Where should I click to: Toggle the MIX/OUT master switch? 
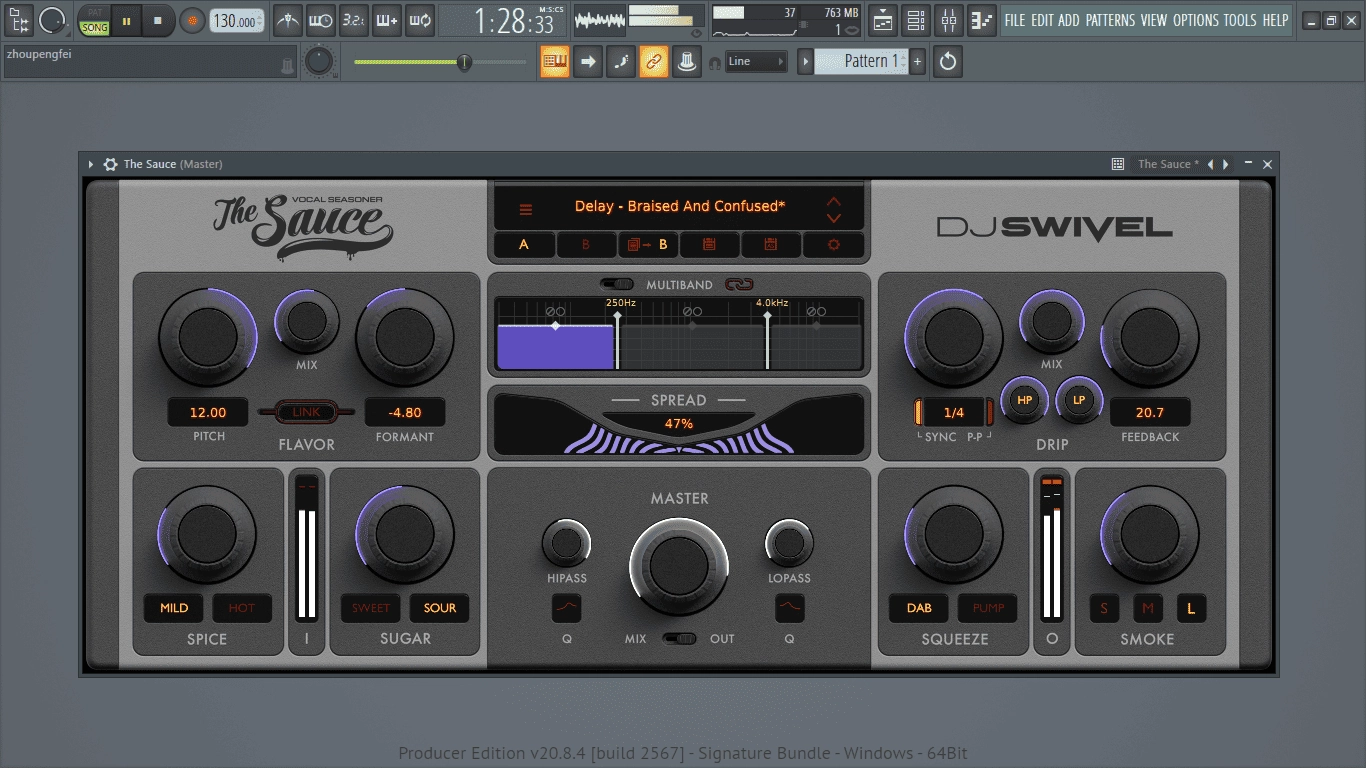point(680,638)
